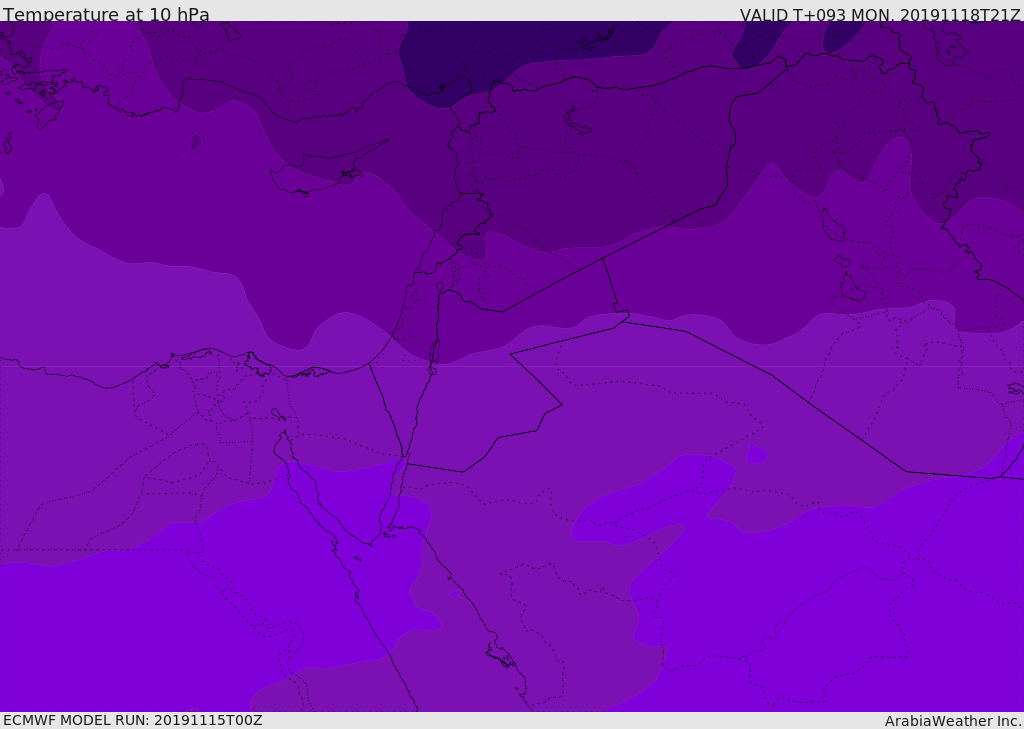Click the 'ECMWF MODEL RUN: 20191115T00Z' text

(x=133, y=720)
